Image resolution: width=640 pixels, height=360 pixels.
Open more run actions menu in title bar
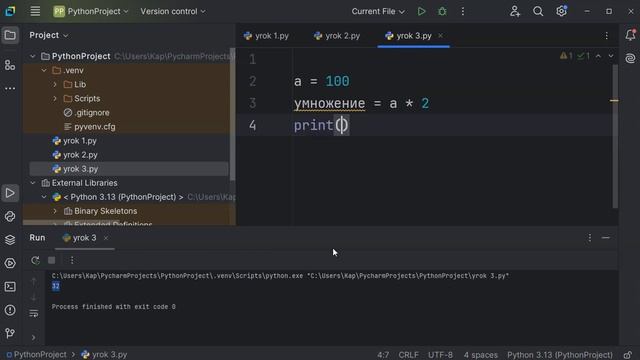coord(462,11)
